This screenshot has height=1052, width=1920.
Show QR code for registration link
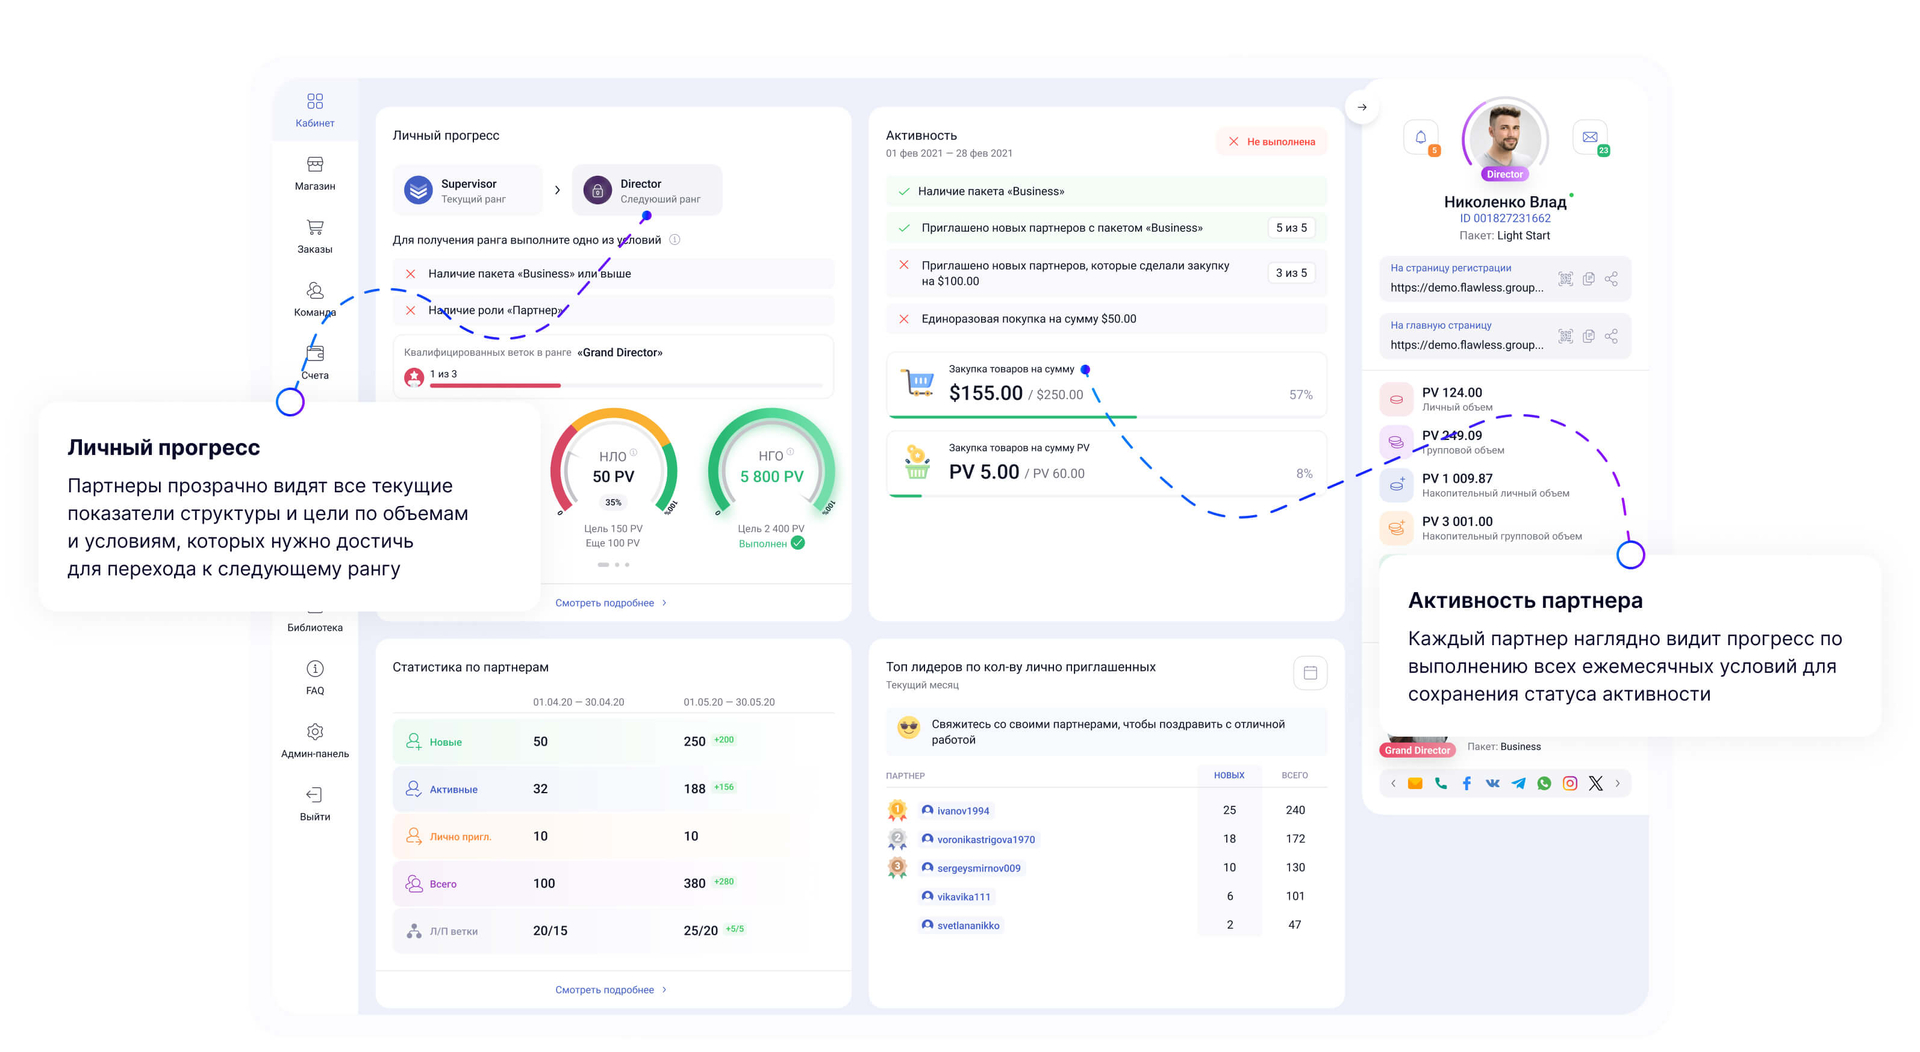(1565, 279)
